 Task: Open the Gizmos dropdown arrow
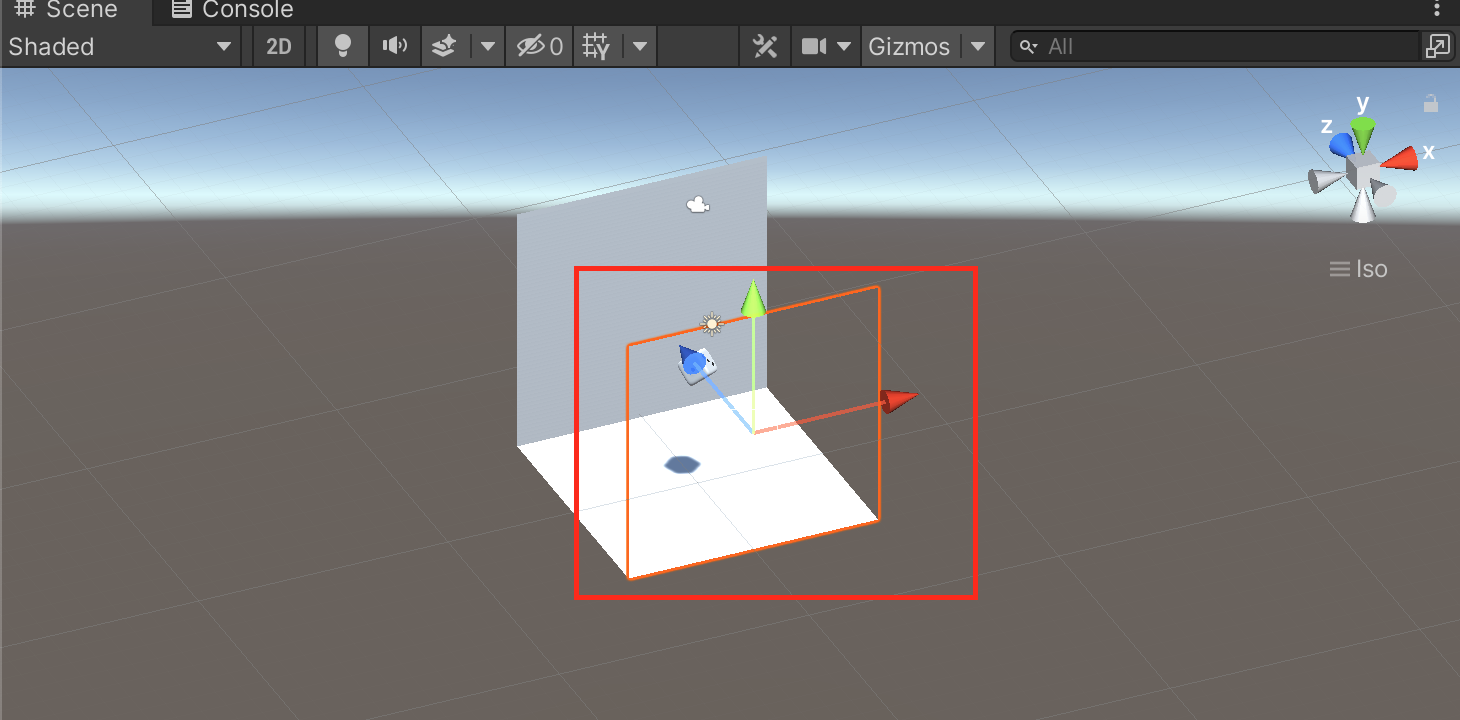[978, 47]
